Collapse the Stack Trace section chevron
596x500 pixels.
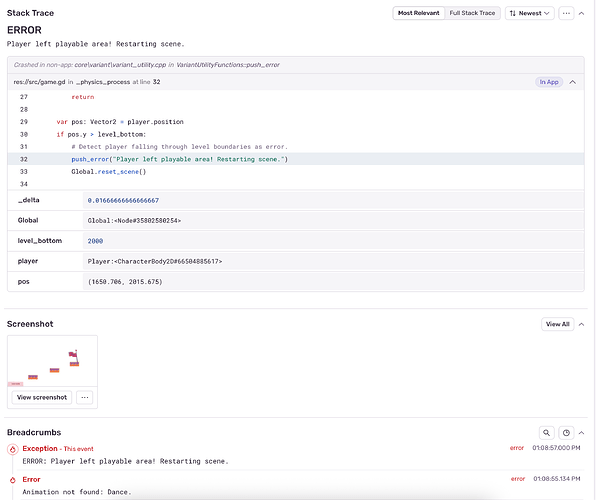(x=581, y=13)
